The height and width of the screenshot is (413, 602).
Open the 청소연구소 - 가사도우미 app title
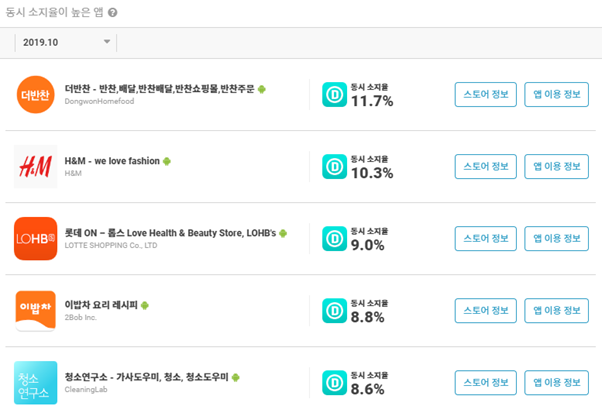click(x=146, y=377)
